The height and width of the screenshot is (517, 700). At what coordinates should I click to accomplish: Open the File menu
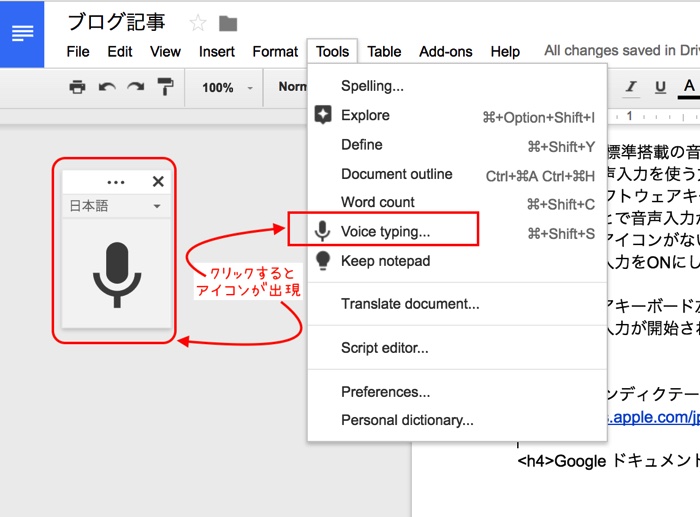coord(78,52)
